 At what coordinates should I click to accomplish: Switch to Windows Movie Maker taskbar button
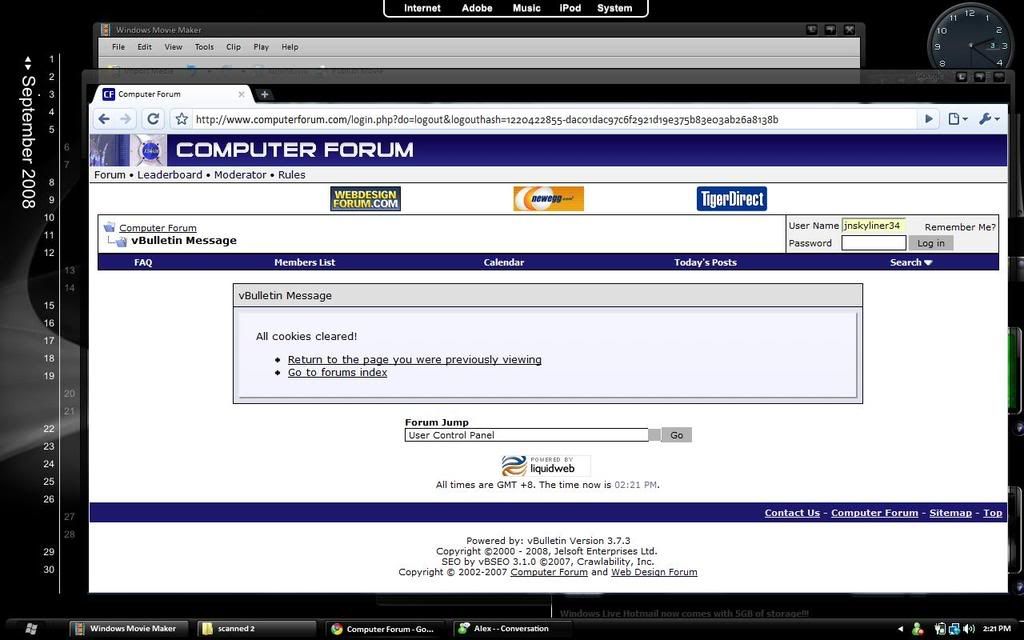(x=127, y=629)
